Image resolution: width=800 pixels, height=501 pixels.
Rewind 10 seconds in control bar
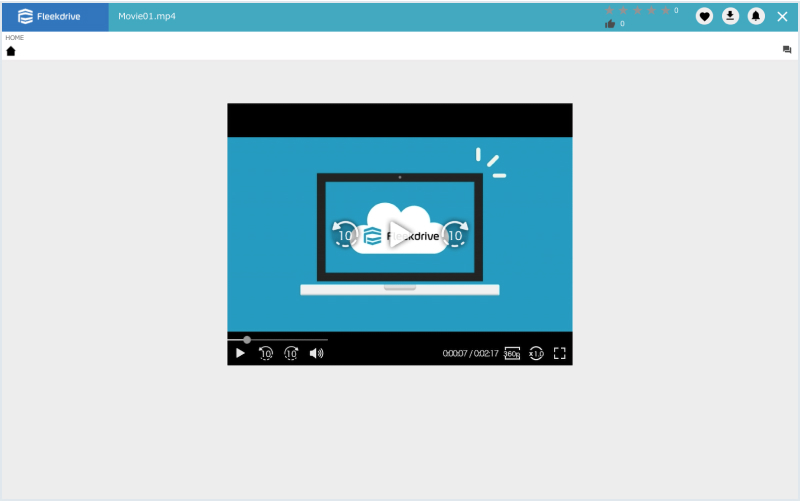tap(266, 353)
